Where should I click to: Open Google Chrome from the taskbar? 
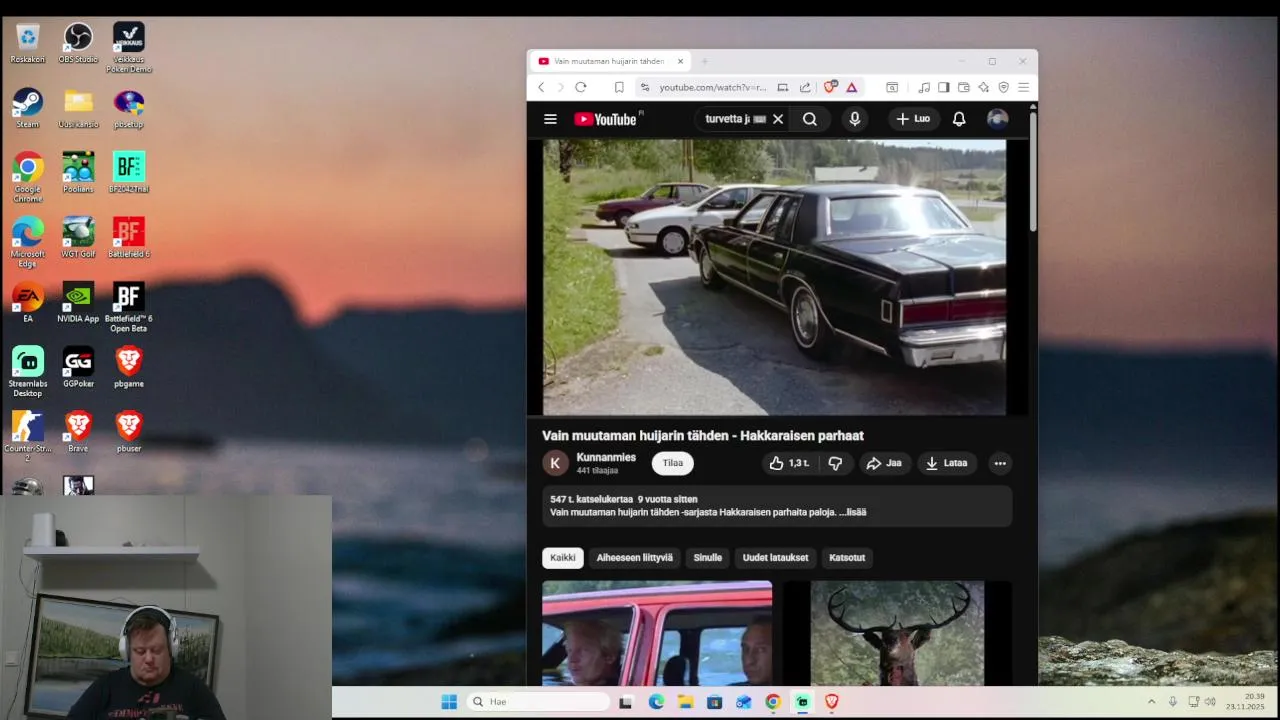(x=773, y=702)
